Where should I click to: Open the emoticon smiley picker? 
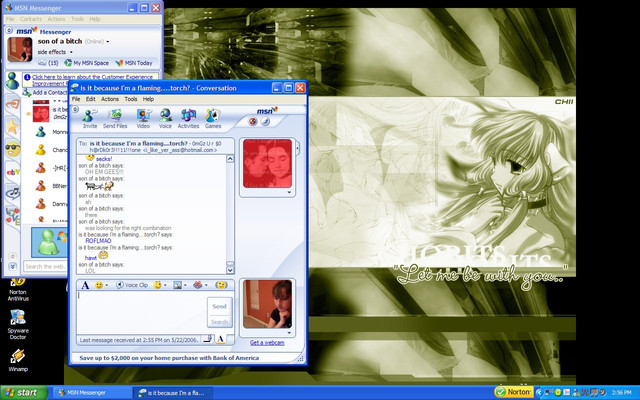(99, 285)
